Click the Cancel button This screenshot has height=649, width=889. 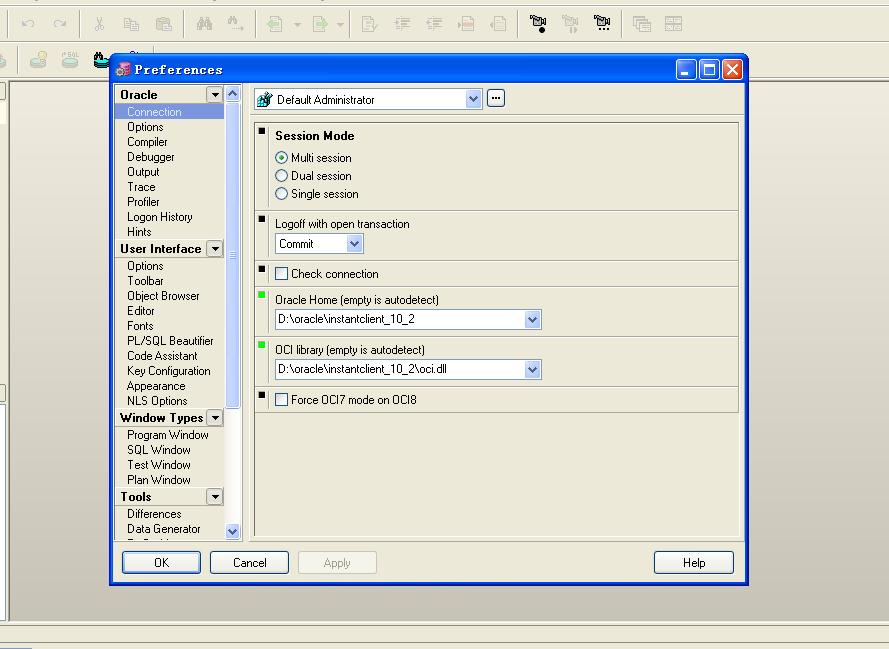[249, 562]
